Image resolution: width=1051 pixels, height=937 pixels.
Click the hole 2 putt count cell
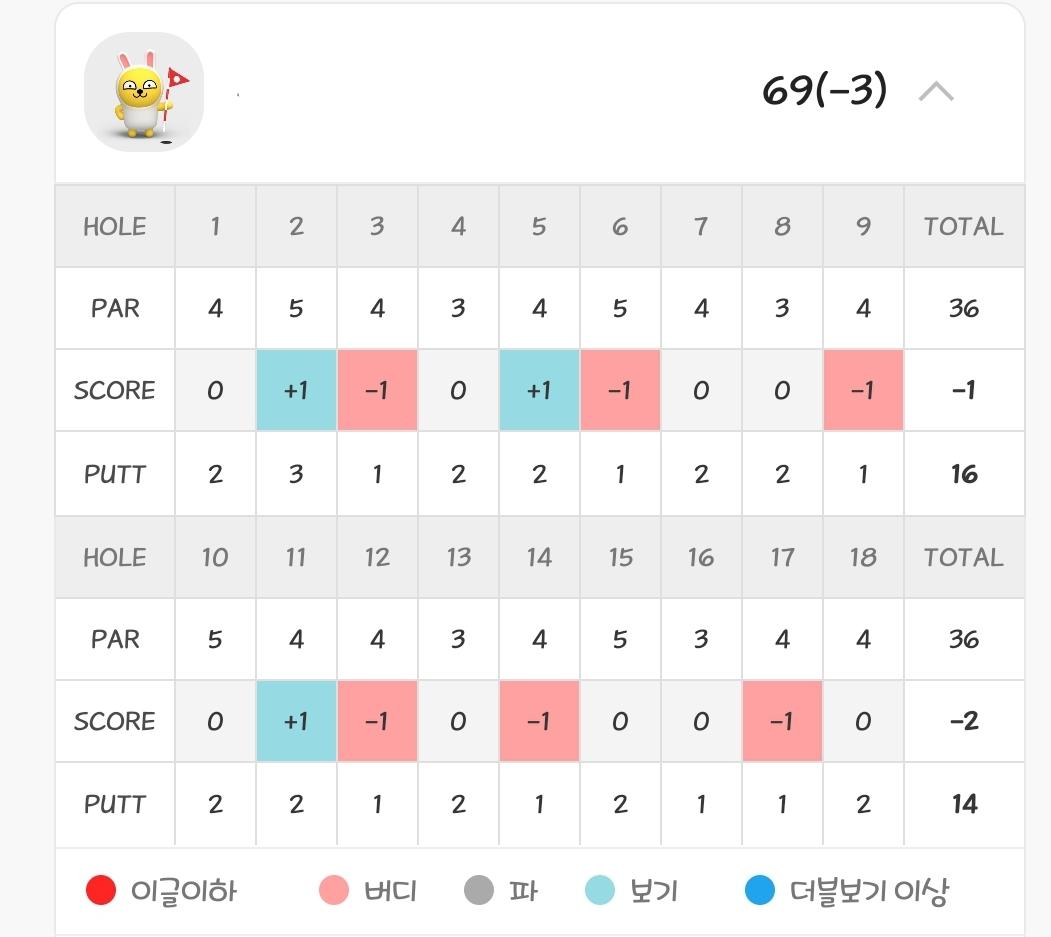(x=296, y=474)
